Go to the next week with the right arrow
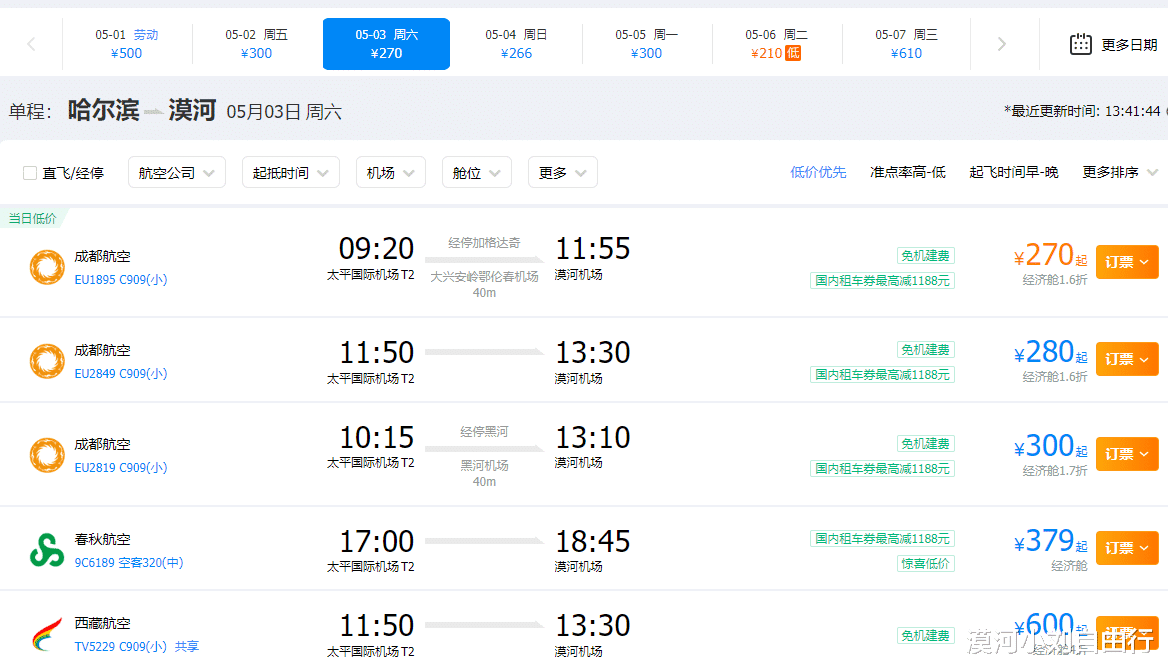1168x672 pixels. click(1002, 44)
